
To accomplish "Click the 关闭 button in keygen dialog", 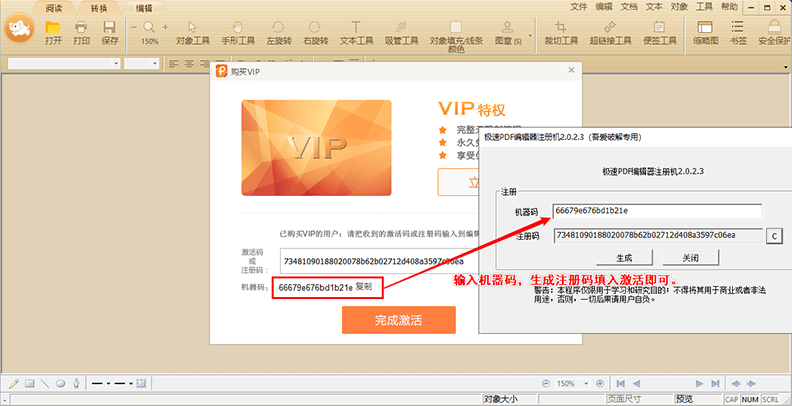I will [691, 257].
